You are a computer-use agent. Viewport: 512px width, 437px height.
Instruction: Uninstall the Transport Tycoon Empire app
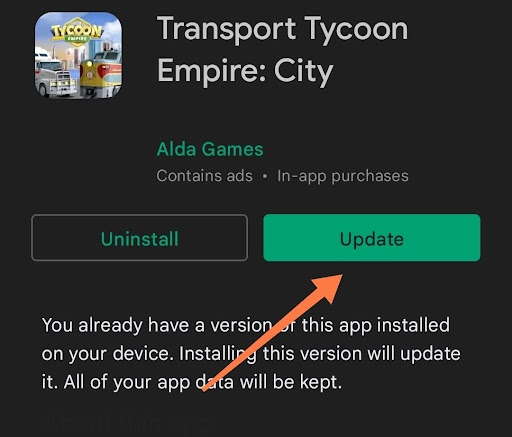click(x=139, y=238)
